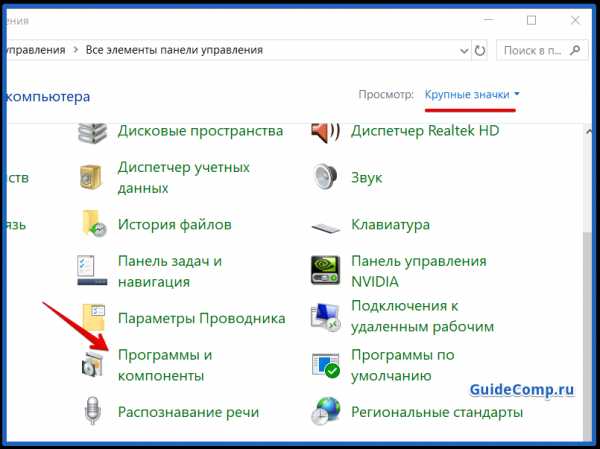600x449 pixels.
Task: Open the address bar history dropdown arrow
Action: point(463,50)
